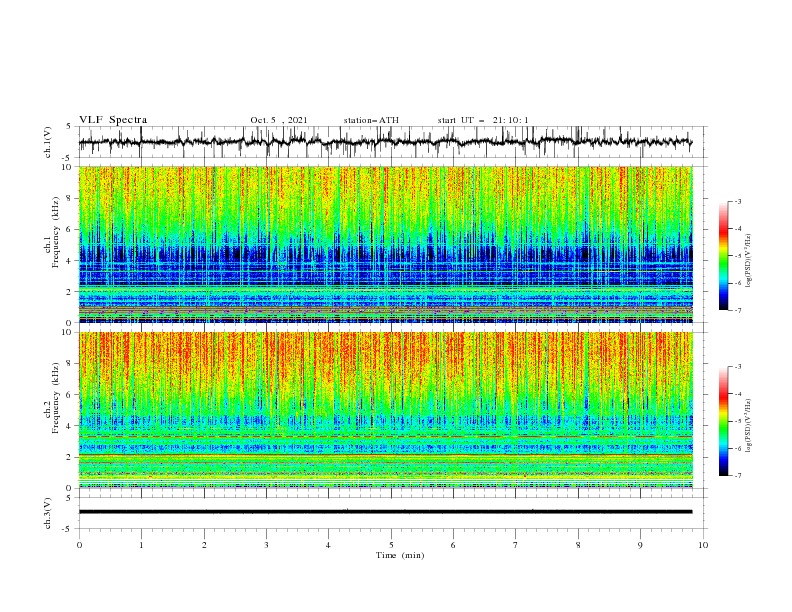
Task: Click the 'station=ATH' header label
Action: pos(371,120)
